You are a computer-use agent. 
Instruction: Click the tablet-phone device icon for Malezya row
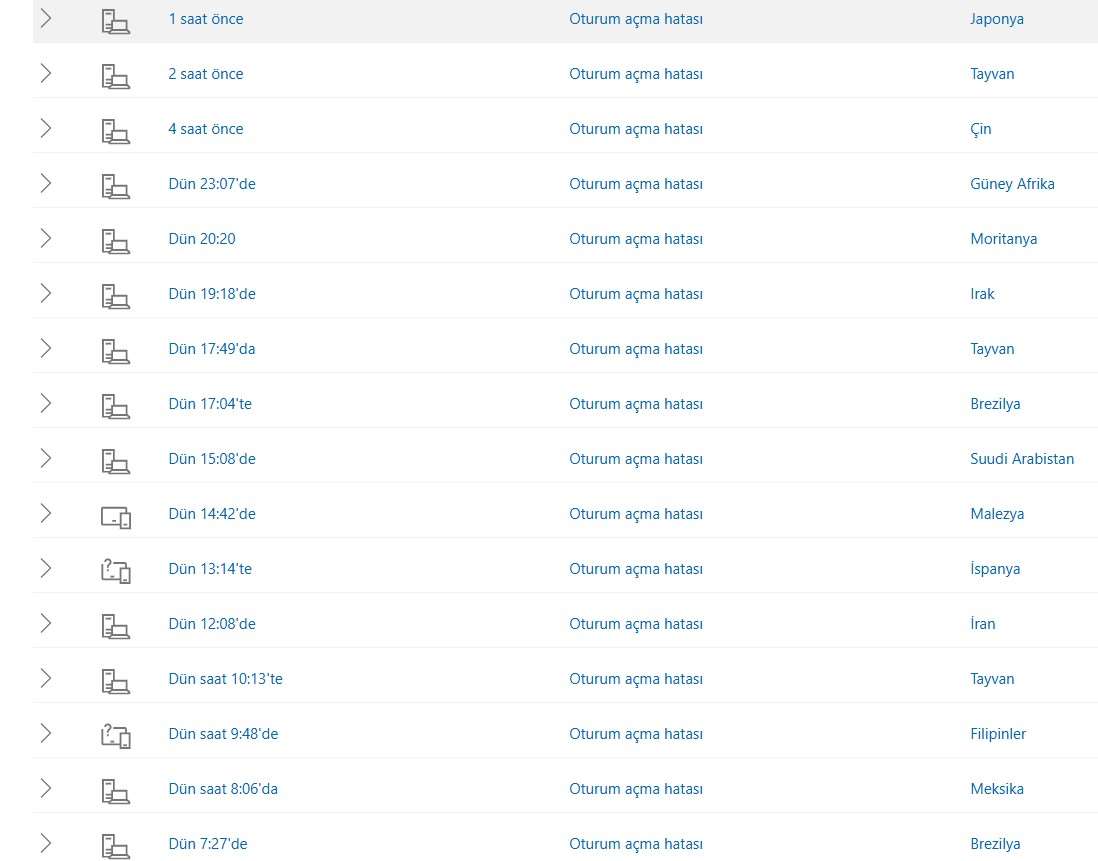[116, 517]
